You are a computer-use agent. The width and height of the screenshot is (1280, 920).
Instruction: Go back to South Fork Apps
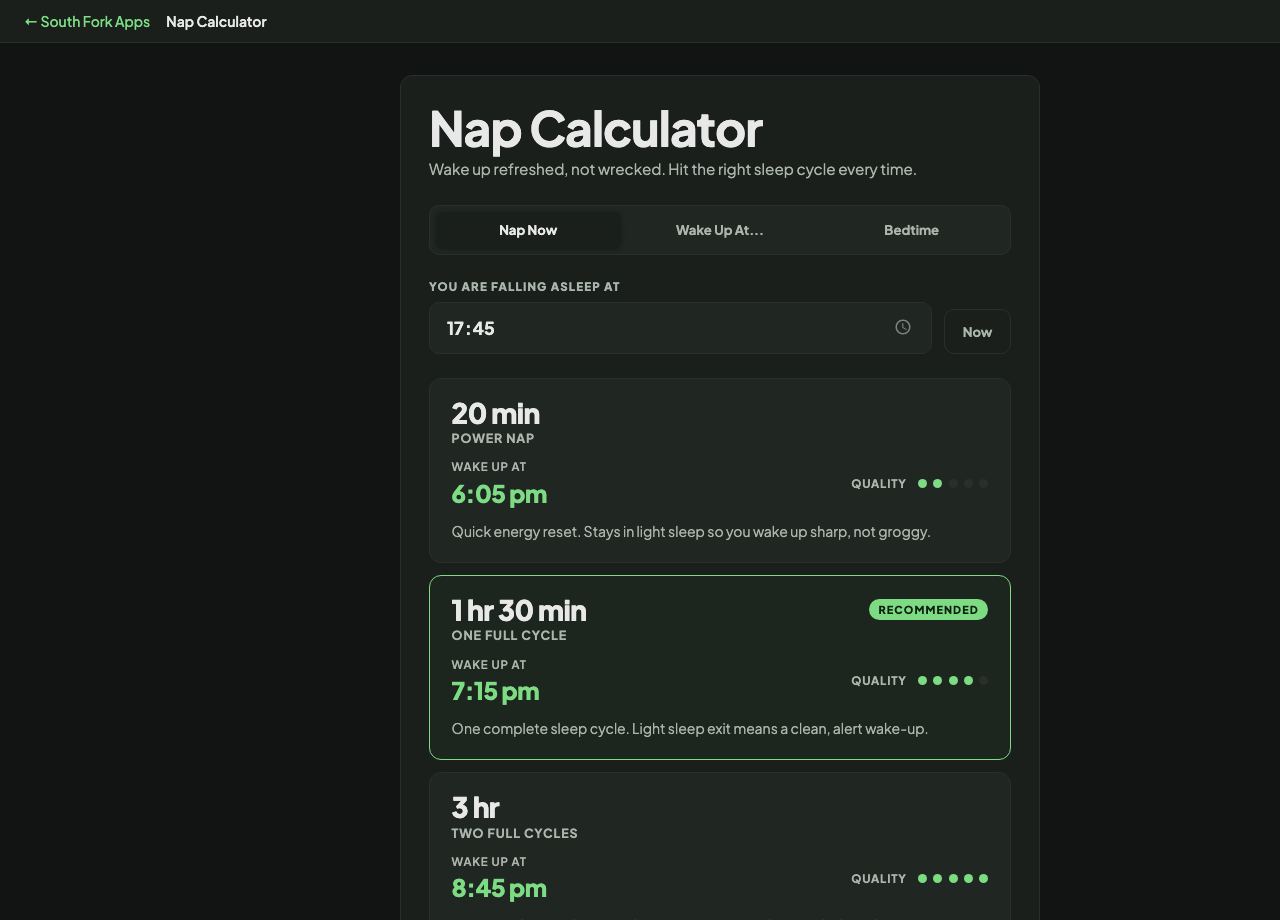point(87,21)
